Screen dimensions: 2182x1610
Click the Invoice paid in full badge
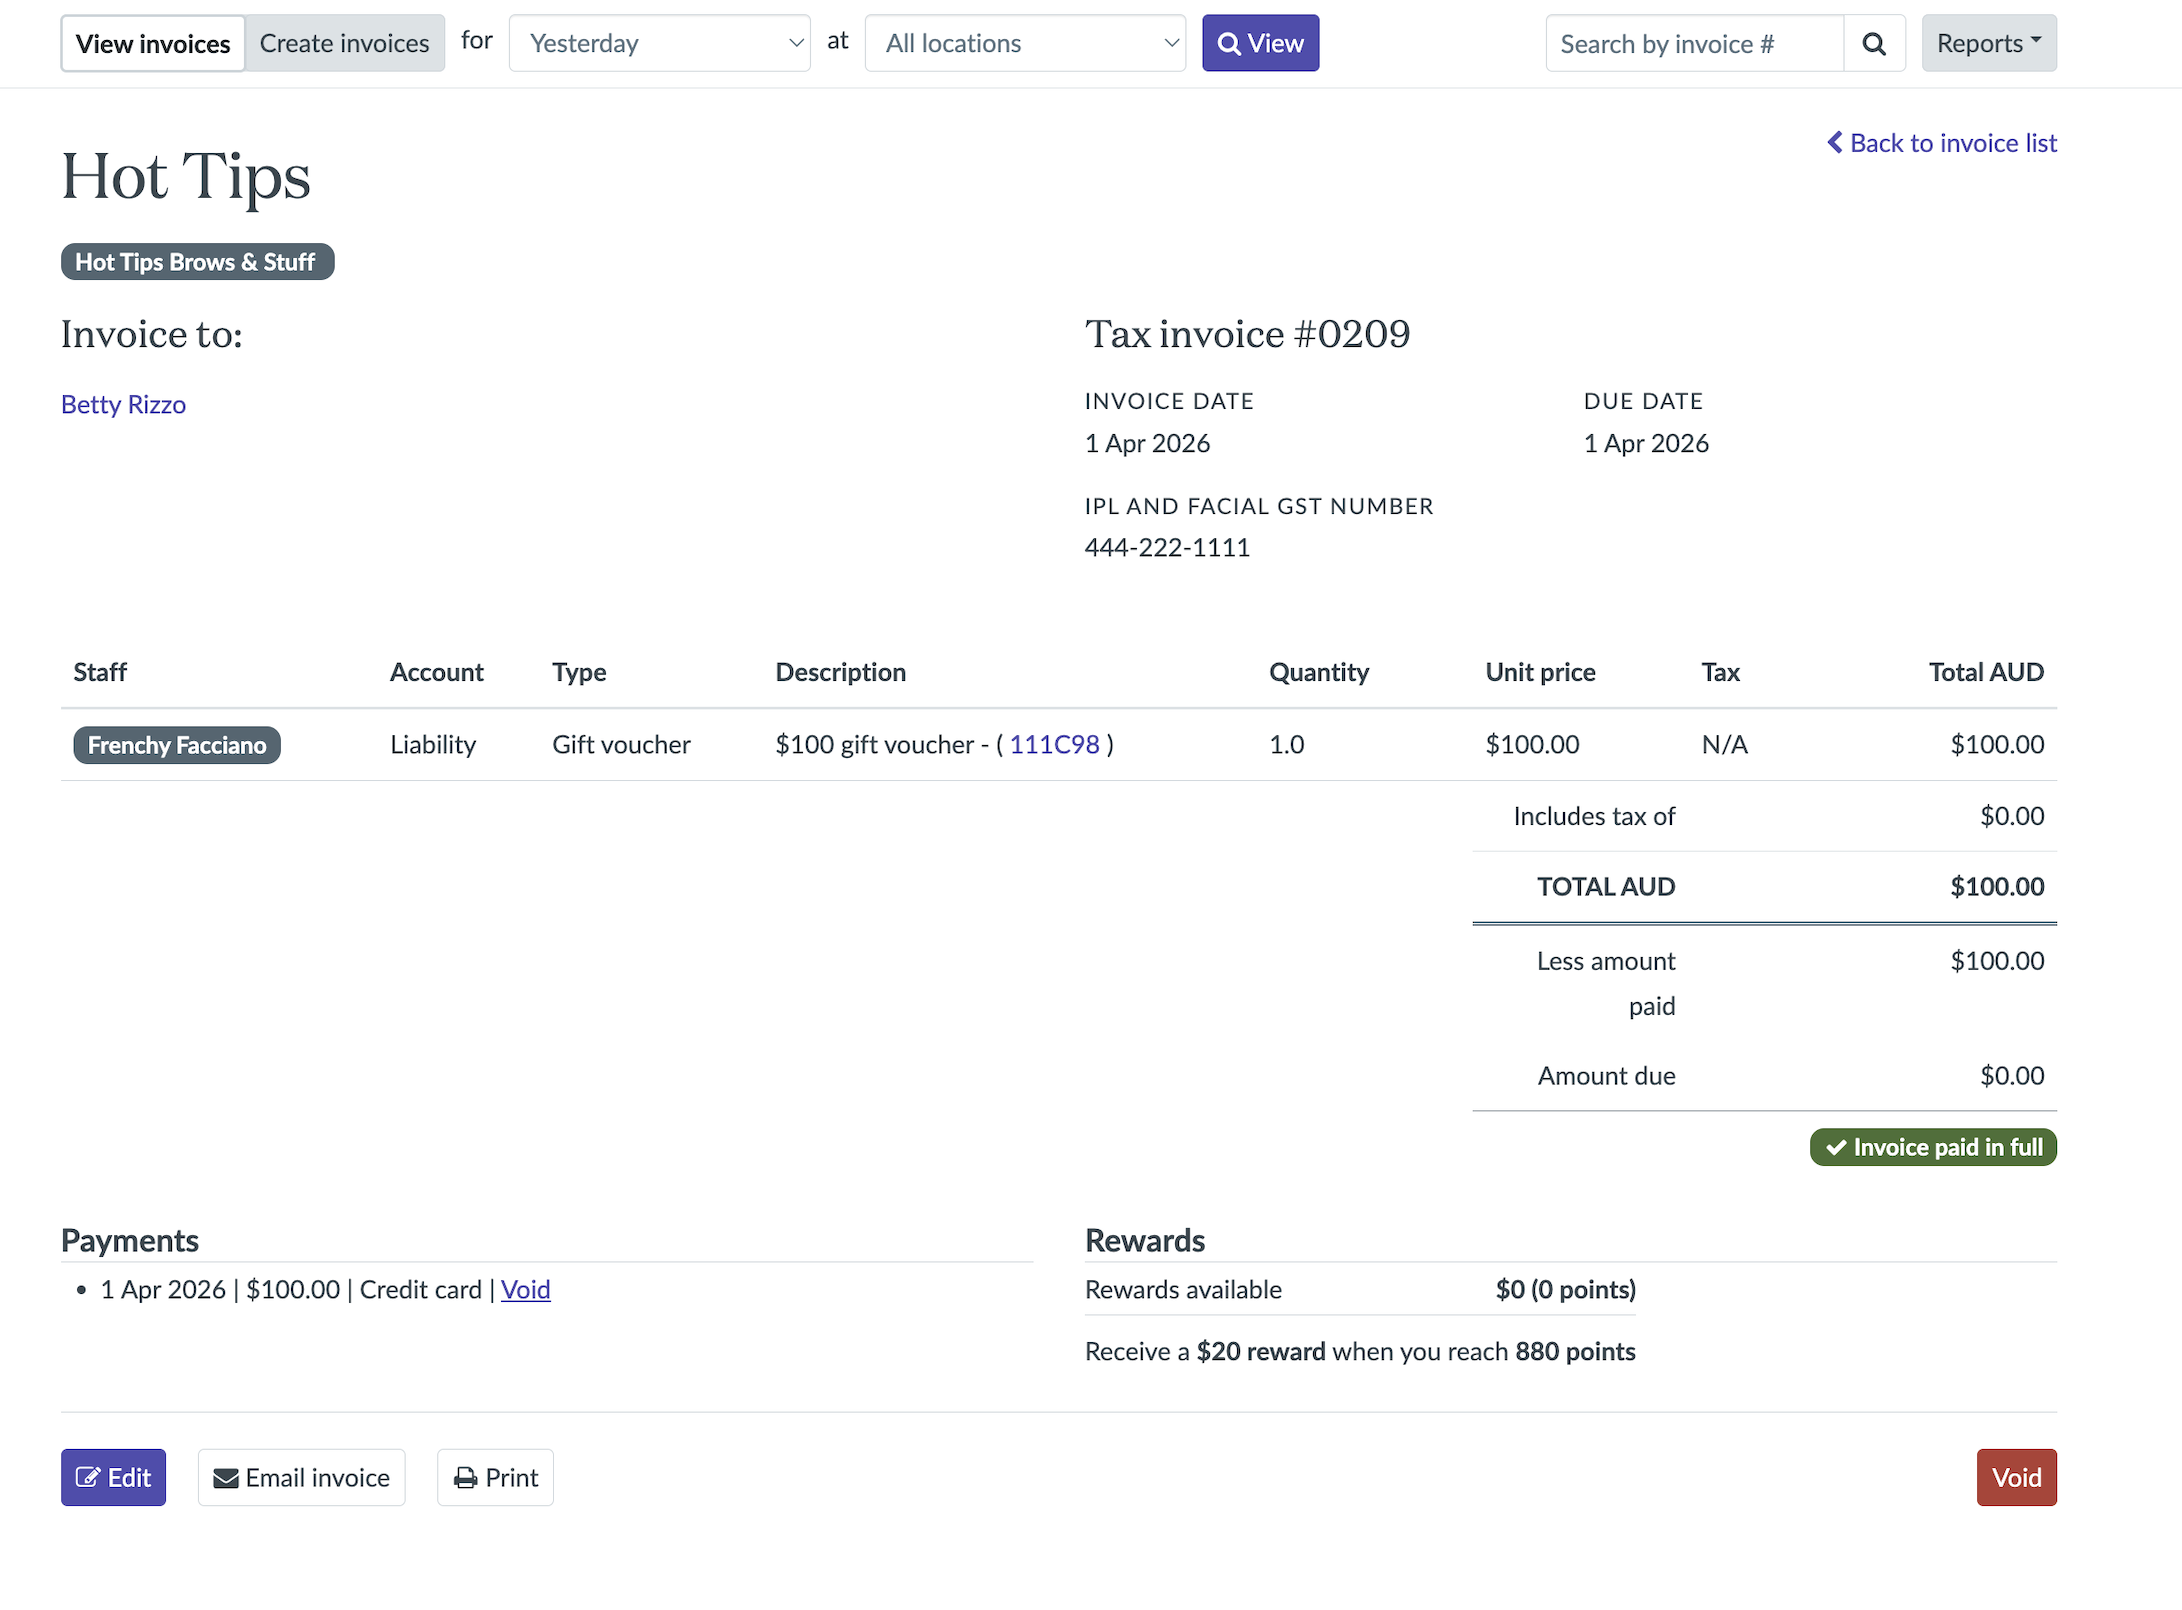click(x=1932, y=1147)
